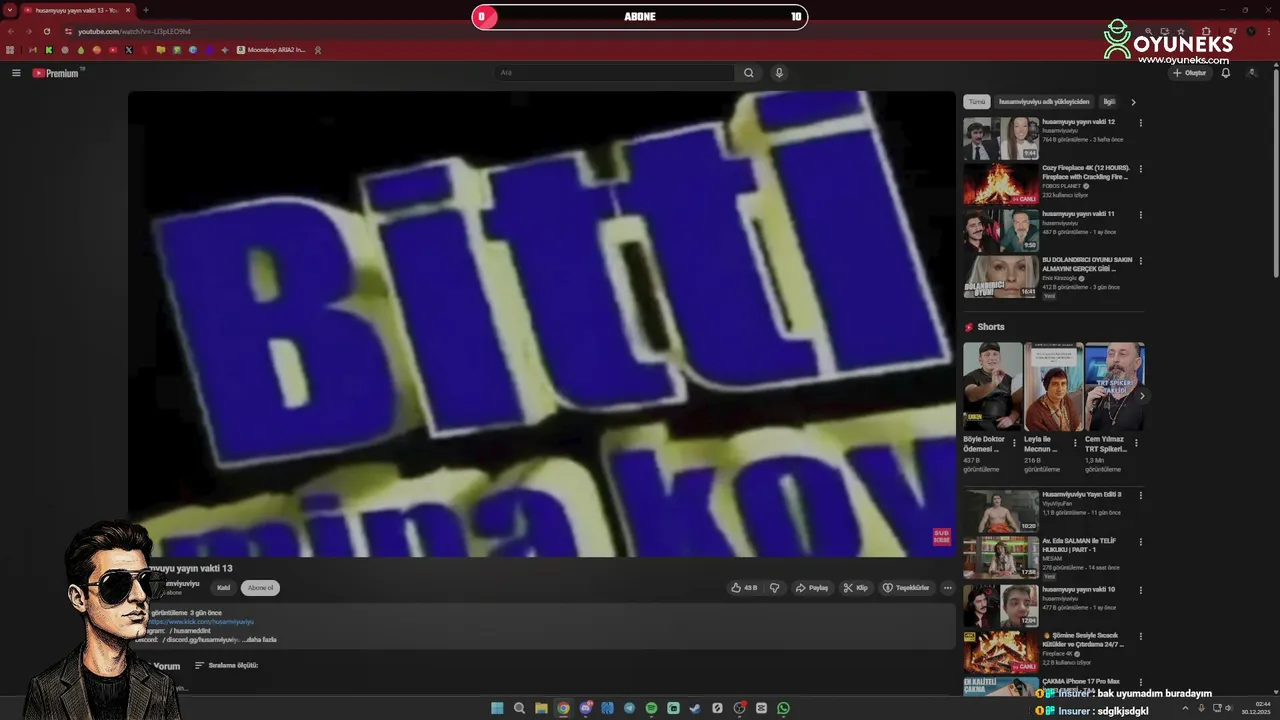The image size is (1280, 720).
Task: Open husamyuyu yayın vakti 11 video
Action: 1001,231
